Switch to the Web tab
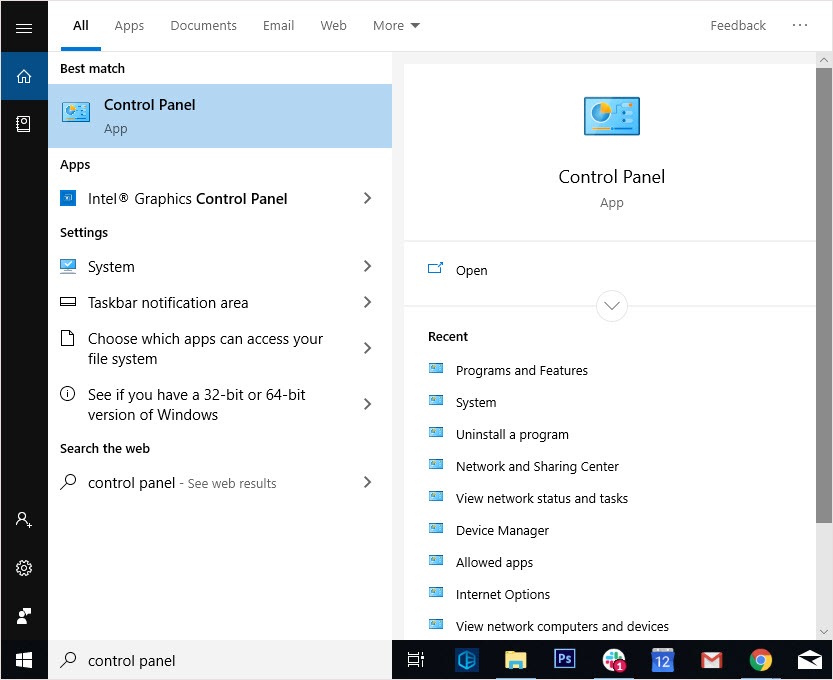This screenshot has width=833, height=680. click(333, 26)
